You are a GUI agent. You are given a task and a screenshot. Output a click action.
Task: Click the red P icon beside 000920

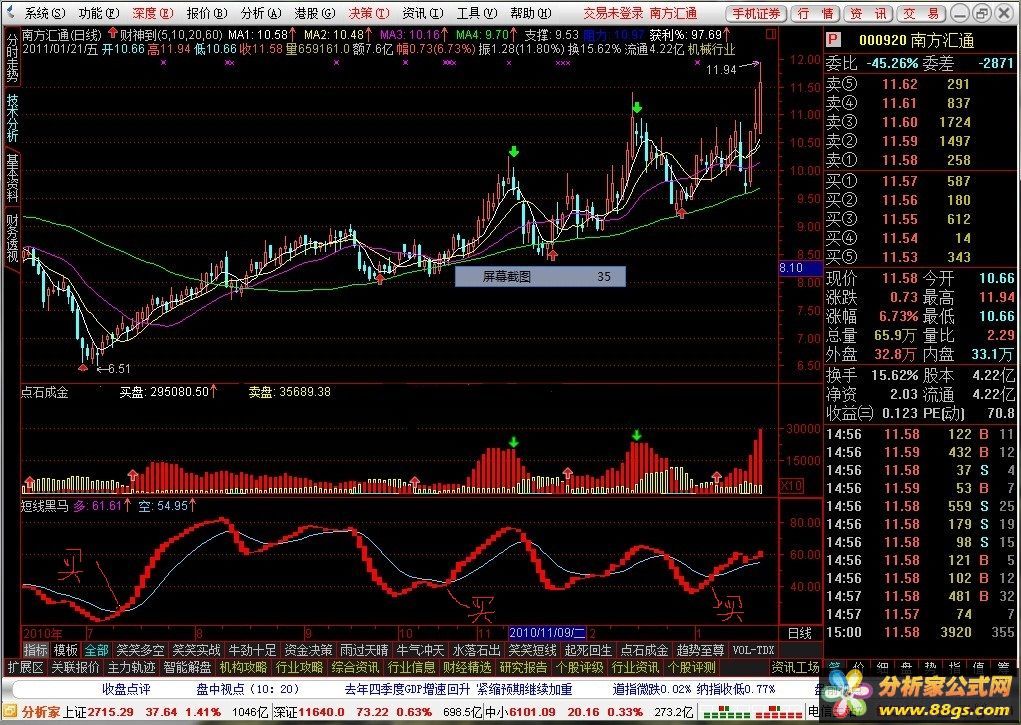(833, 40)
